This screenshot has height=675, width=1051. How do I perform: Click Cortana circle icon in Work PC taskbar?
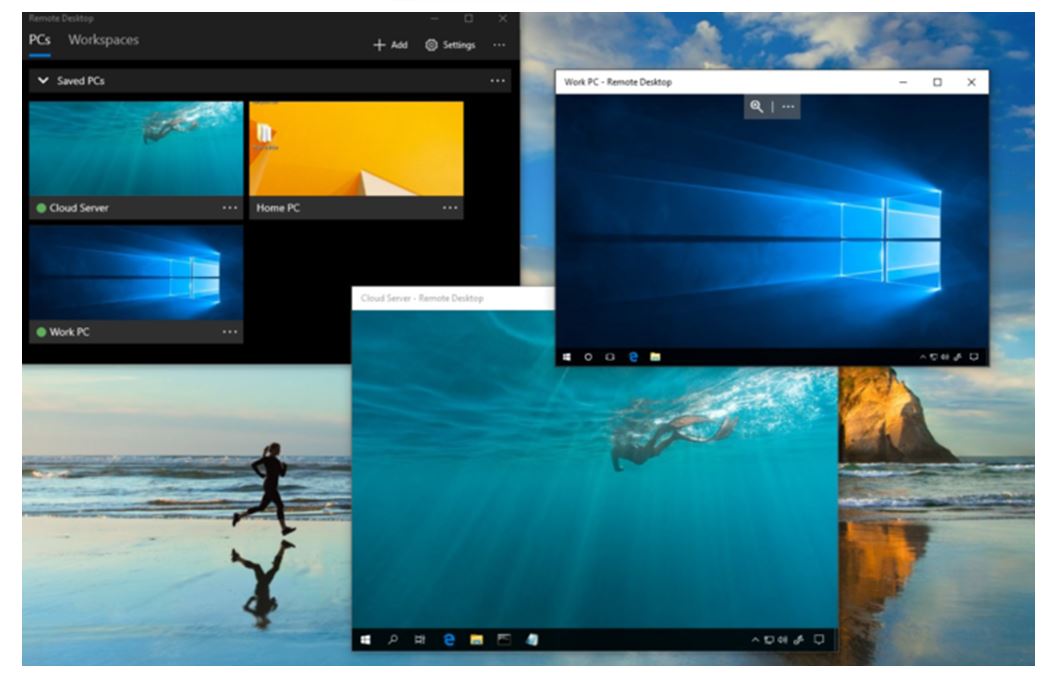click(x=588, y=356)
